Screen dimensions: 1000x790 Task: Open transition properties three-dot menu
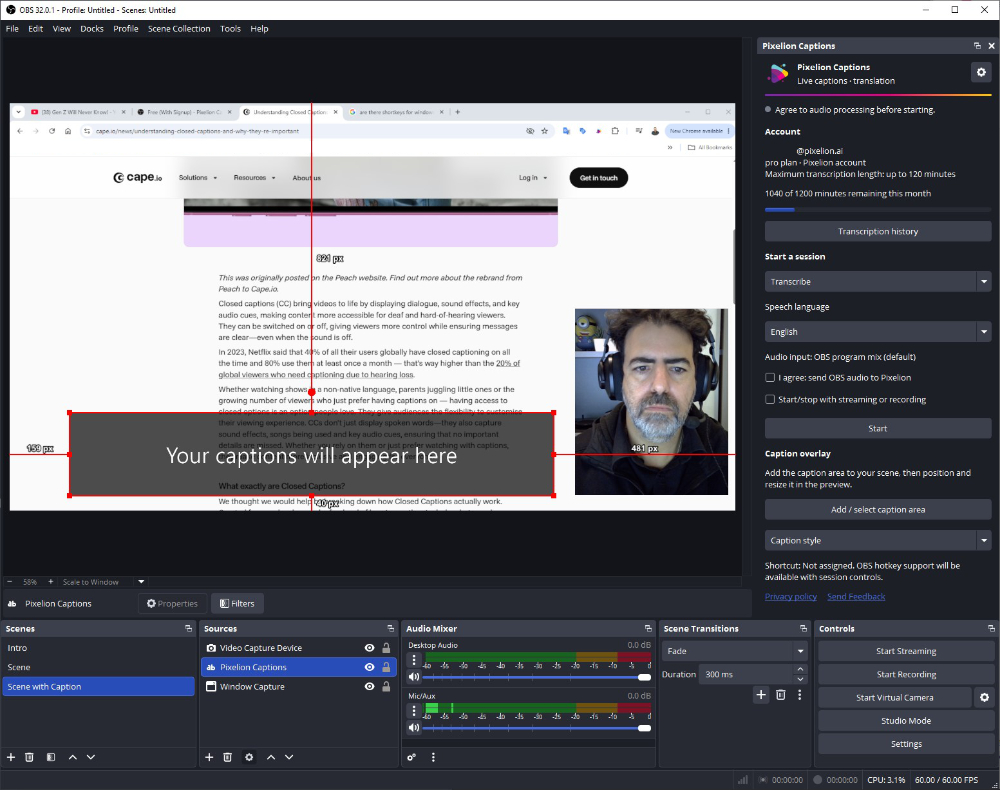[800, 694]
